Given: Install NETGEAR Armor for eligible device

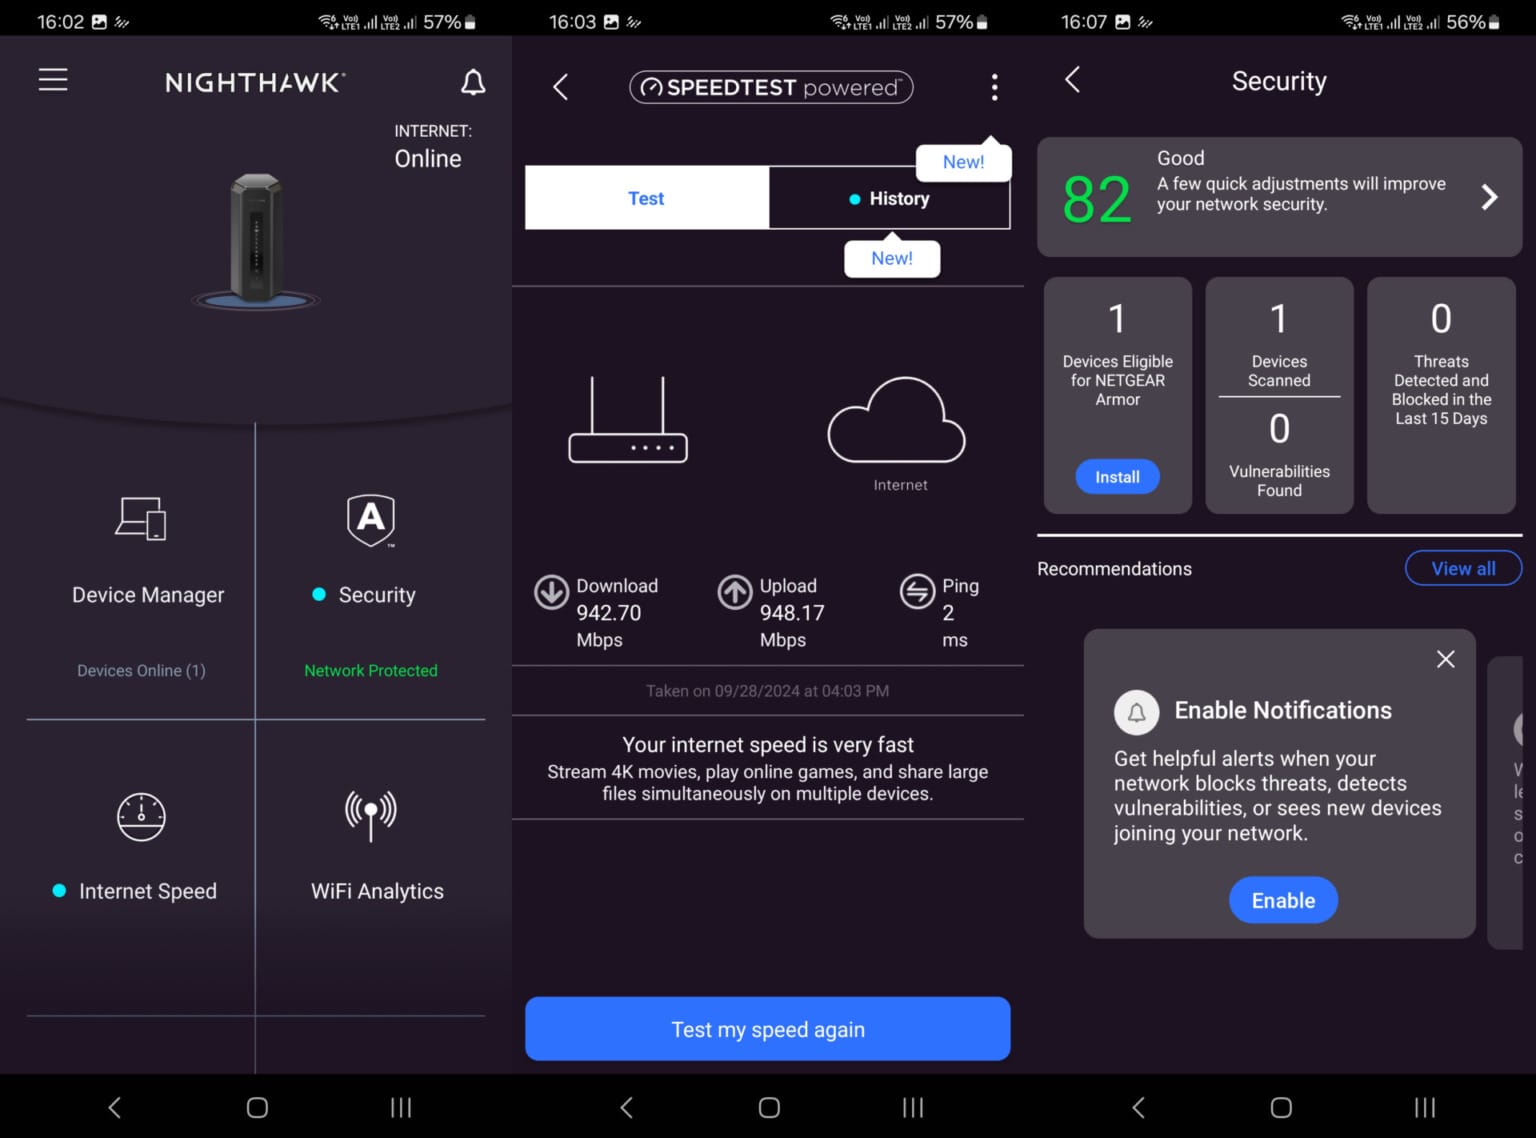Looking at the screenshot, I should (1117, 477).
